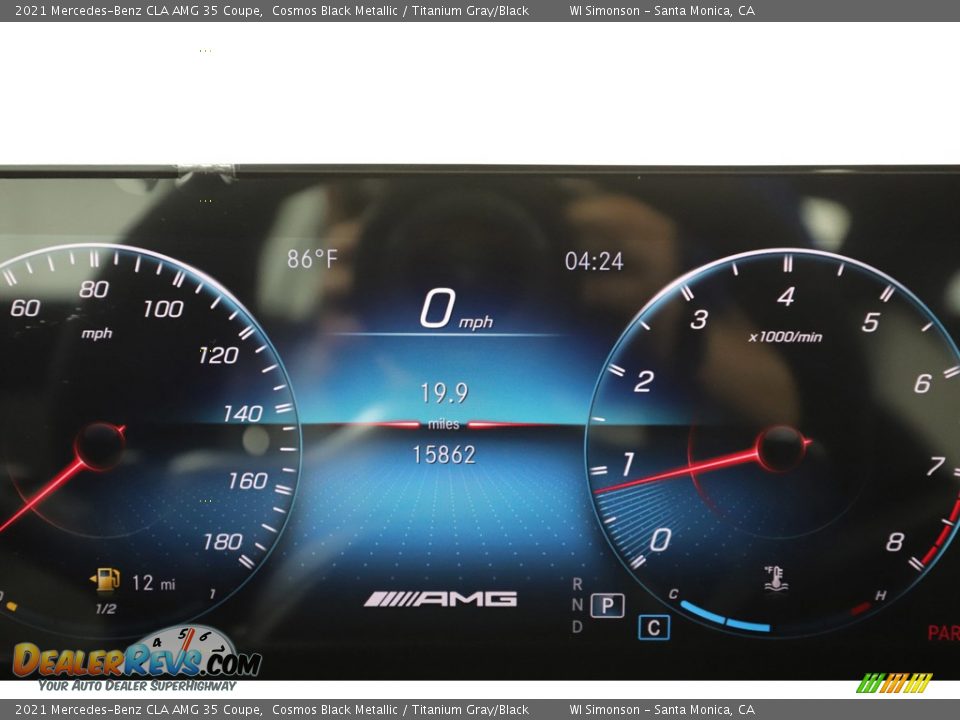Click the D gear letter
The height and width of the screenshot is (720, 960).
pos(577,626)
